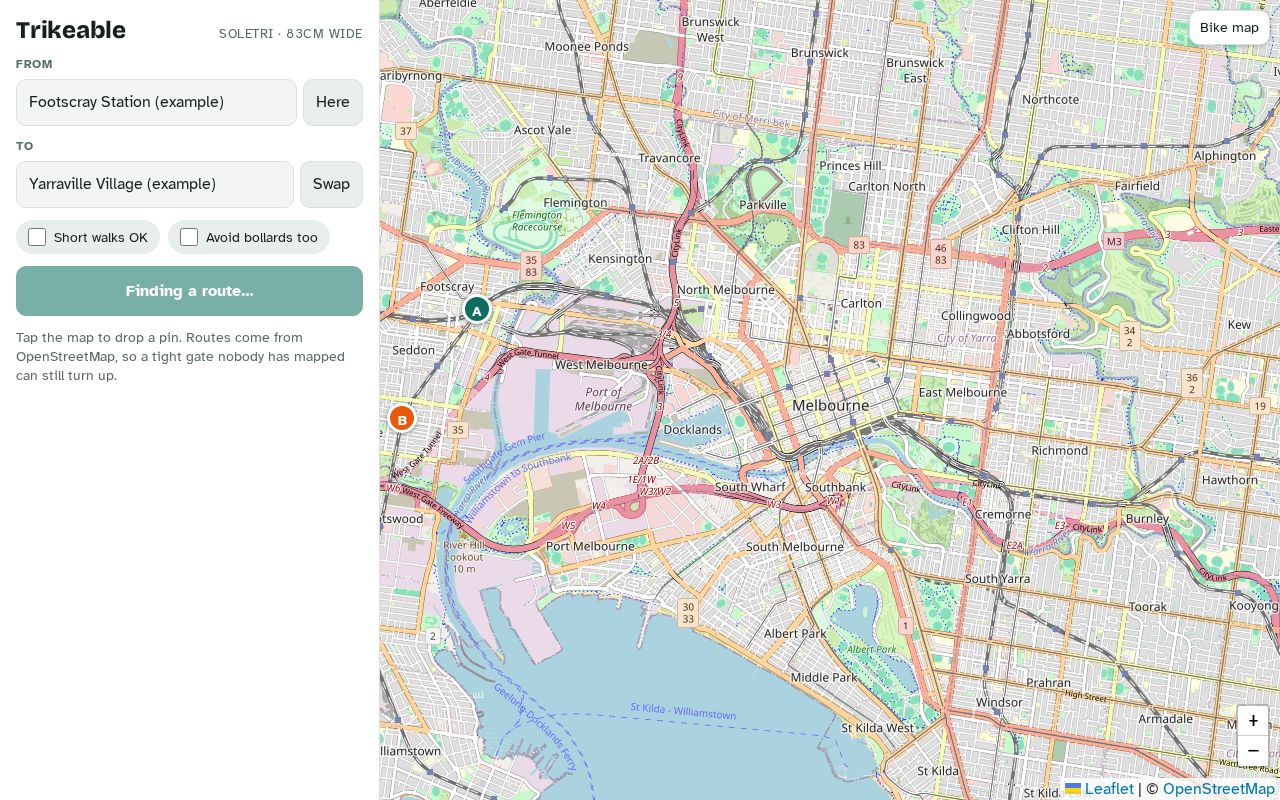Click the Hawthorn map label

[1230, 479]
